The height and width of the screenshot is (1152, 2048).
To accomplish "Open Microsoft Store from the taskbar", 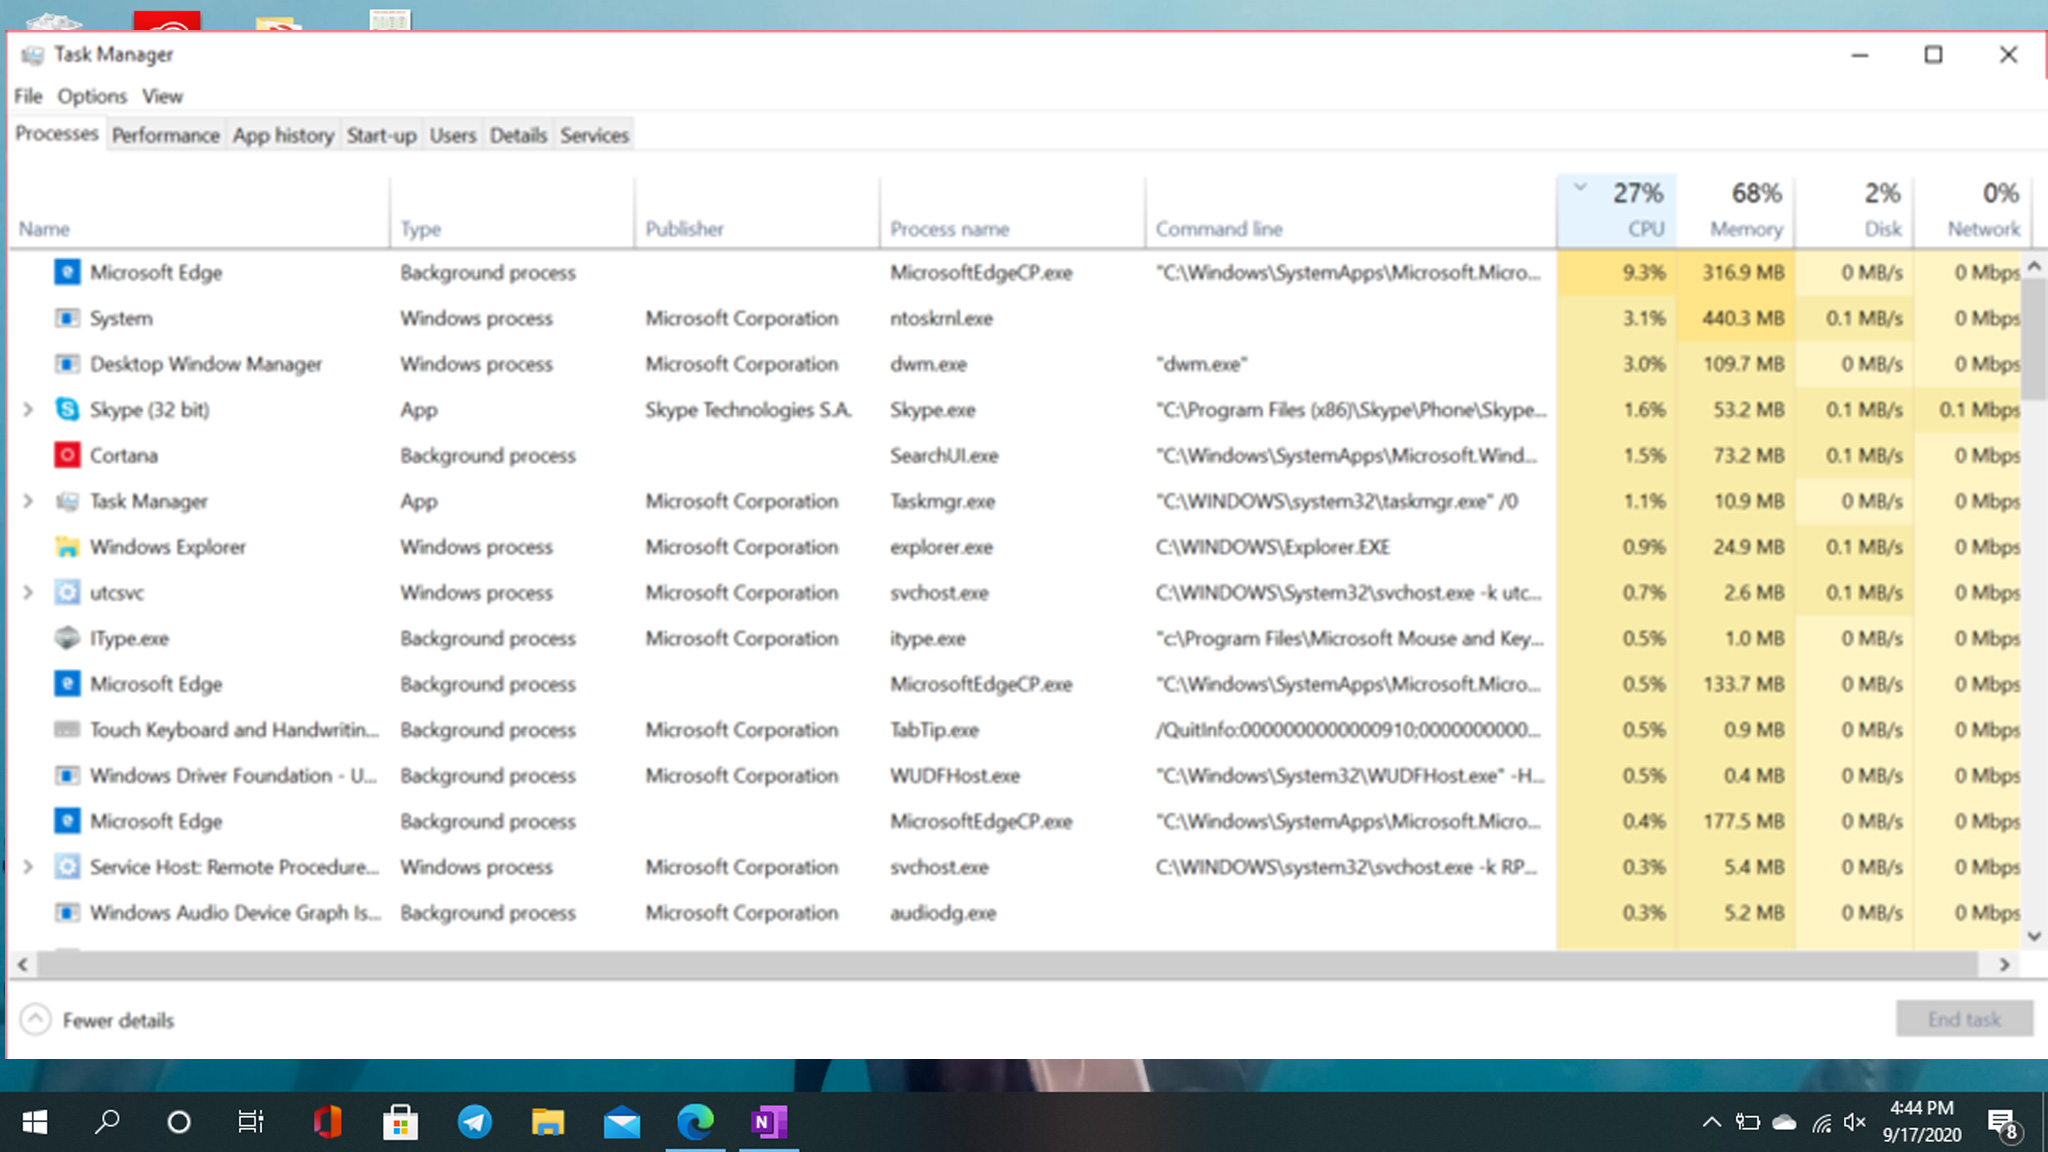I will [x=400, y=1122].
